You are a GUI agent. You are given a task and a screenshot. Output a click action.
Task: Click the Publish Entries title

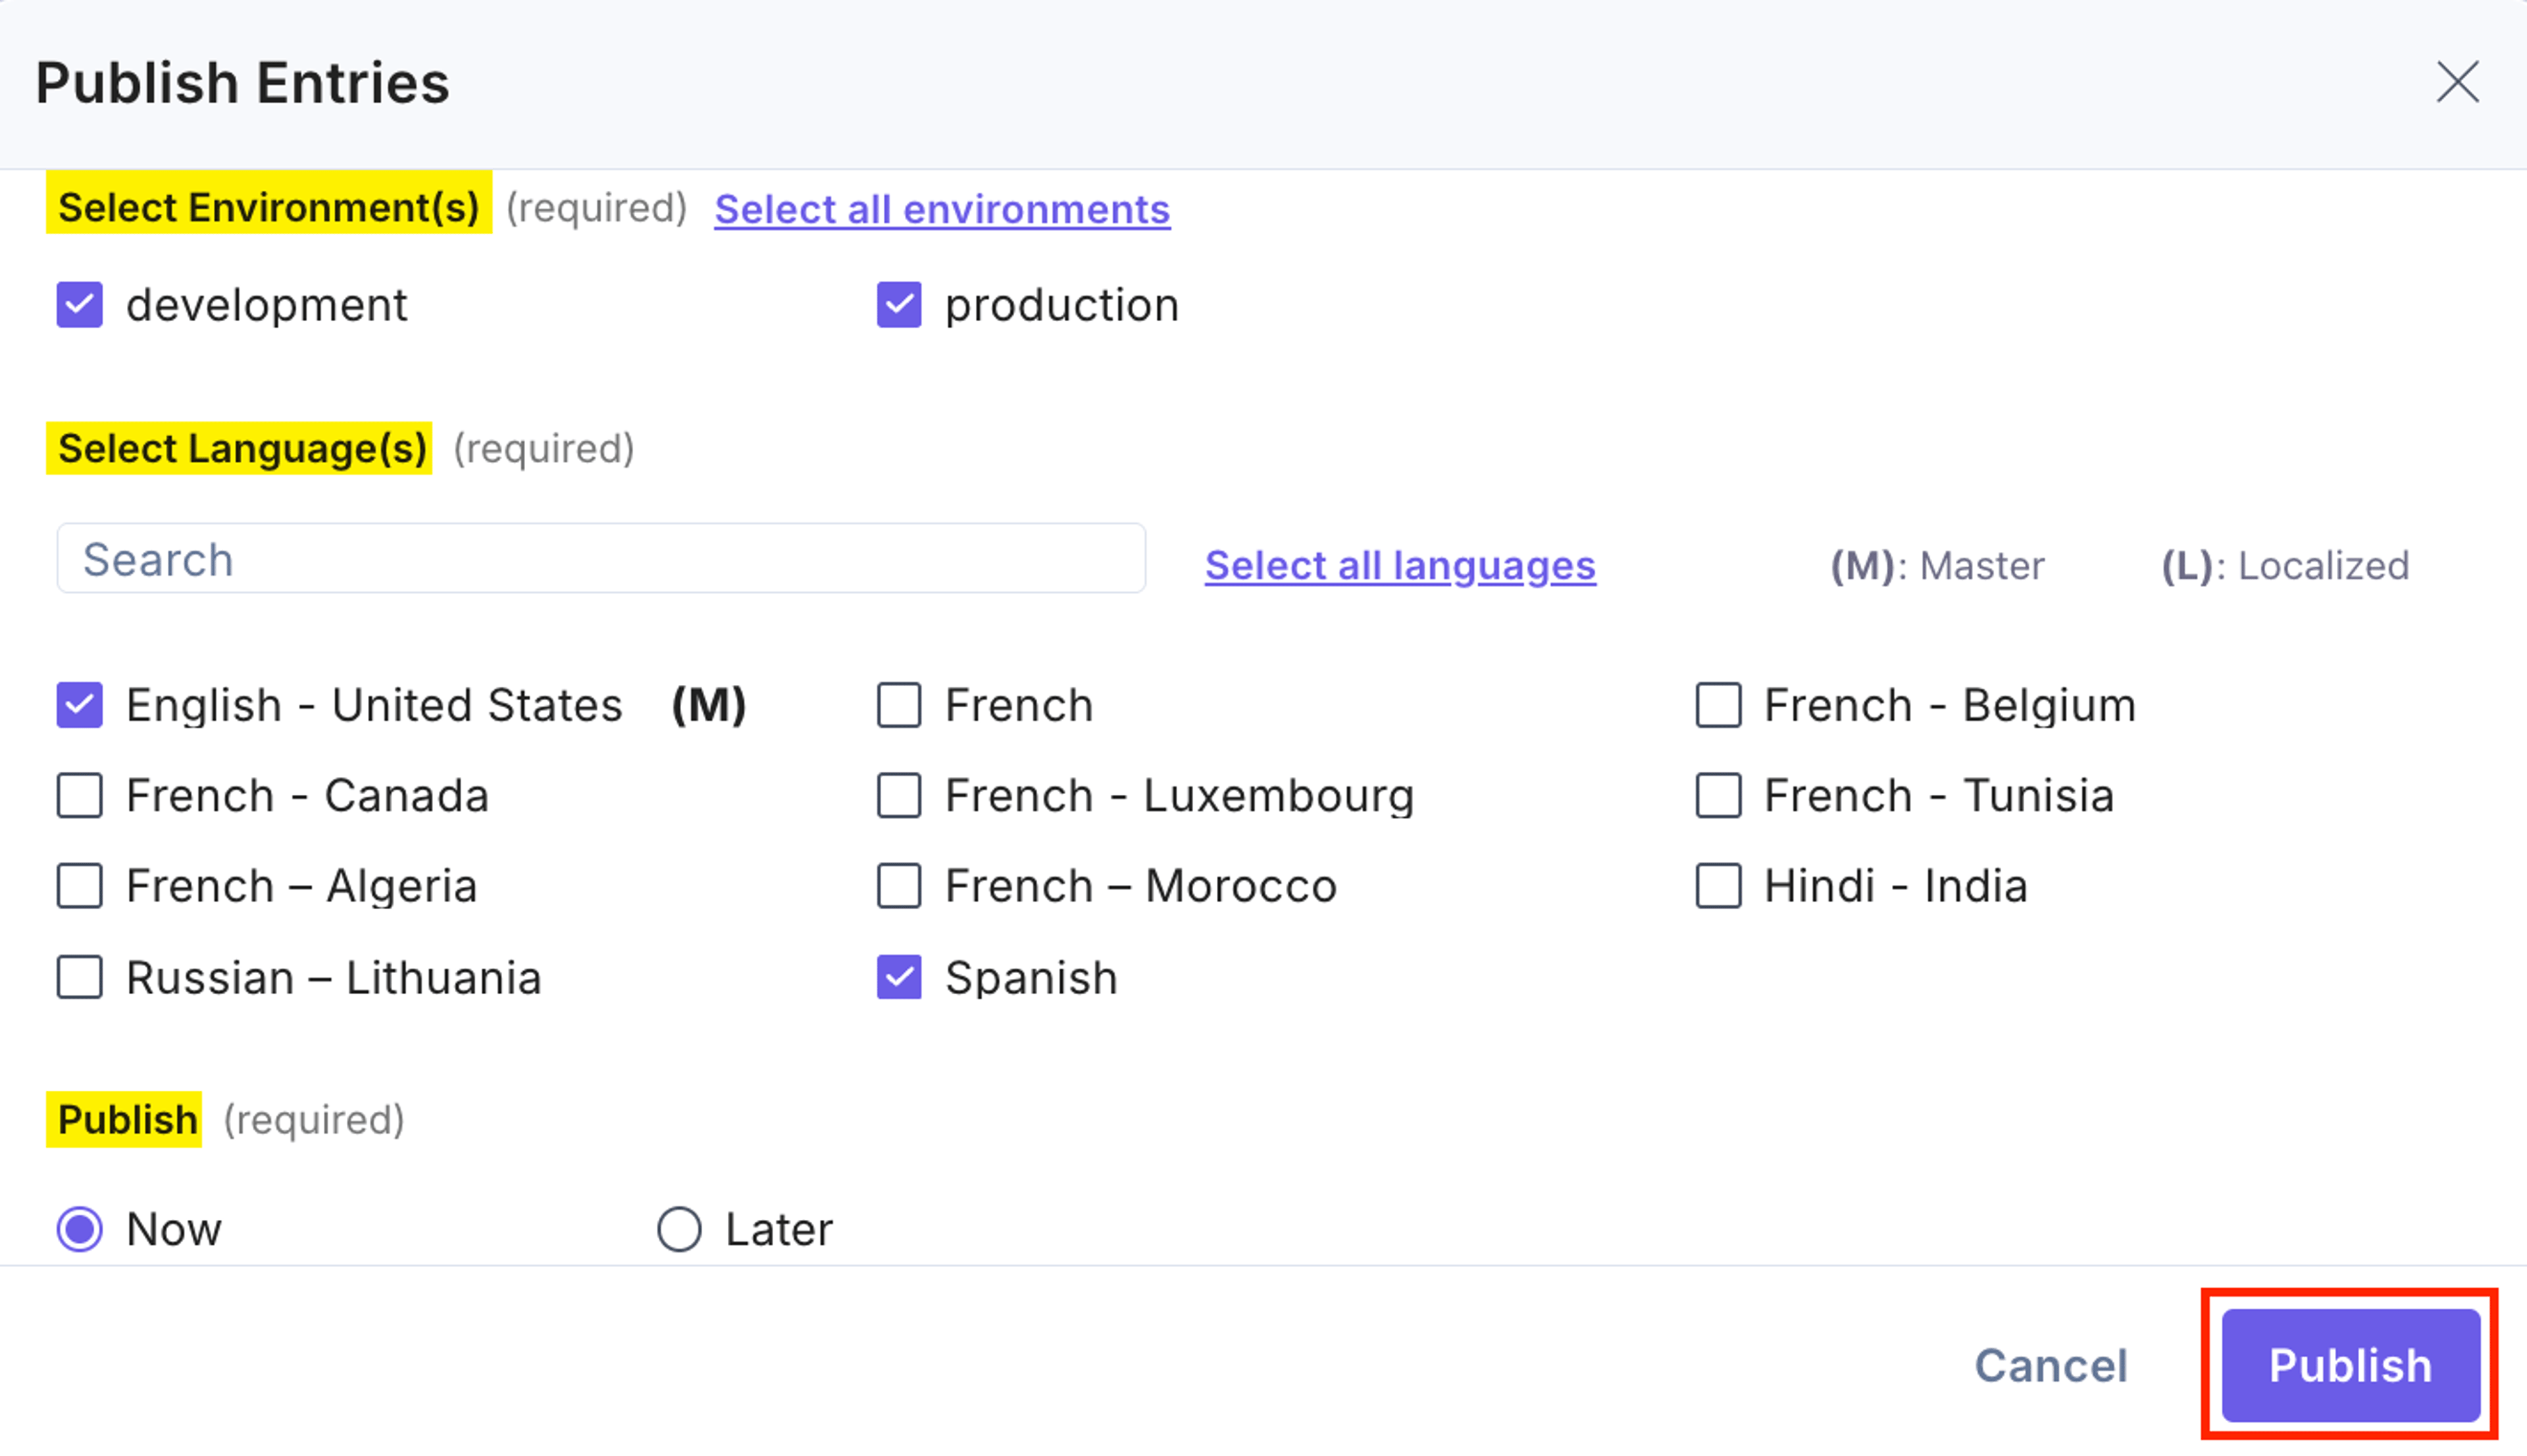click(x=242, y=82)
